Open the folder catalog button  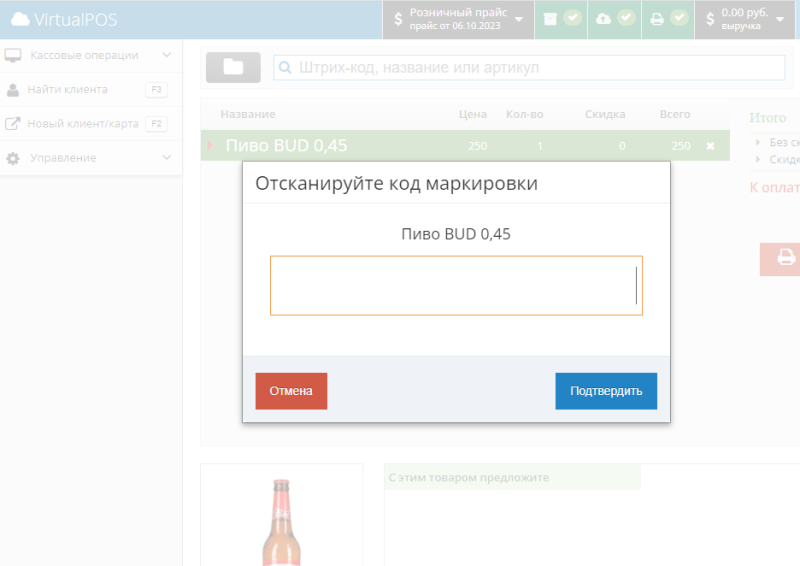[233, 67]
